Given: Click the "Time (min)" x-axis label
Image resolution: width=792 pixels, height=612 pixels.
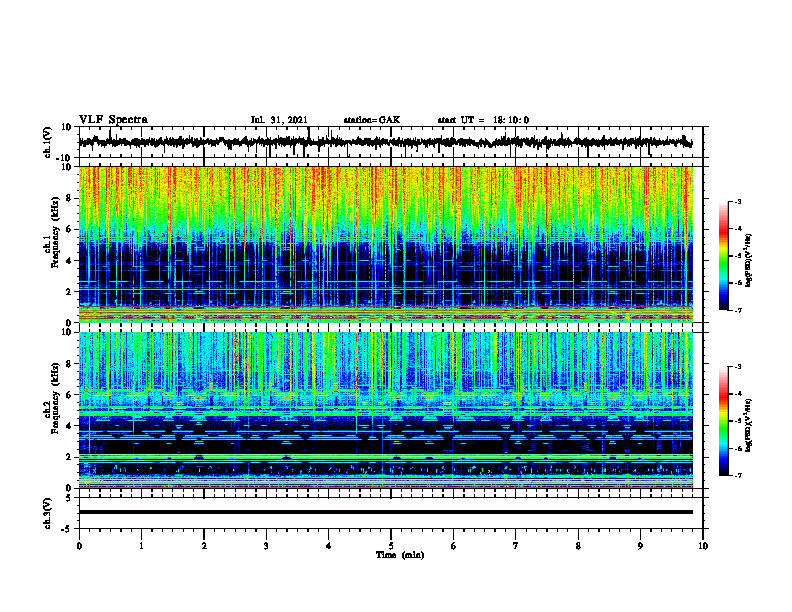Looking at the screenshot, I should [400, 555].
